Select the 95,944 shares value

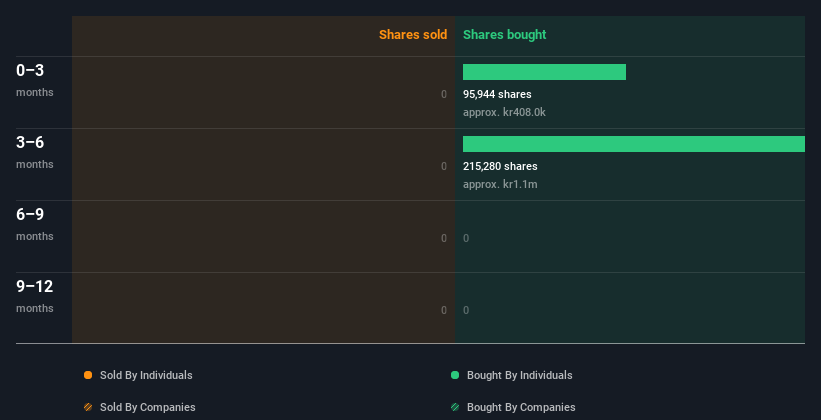pyautogui.click(x=497, y=94)
